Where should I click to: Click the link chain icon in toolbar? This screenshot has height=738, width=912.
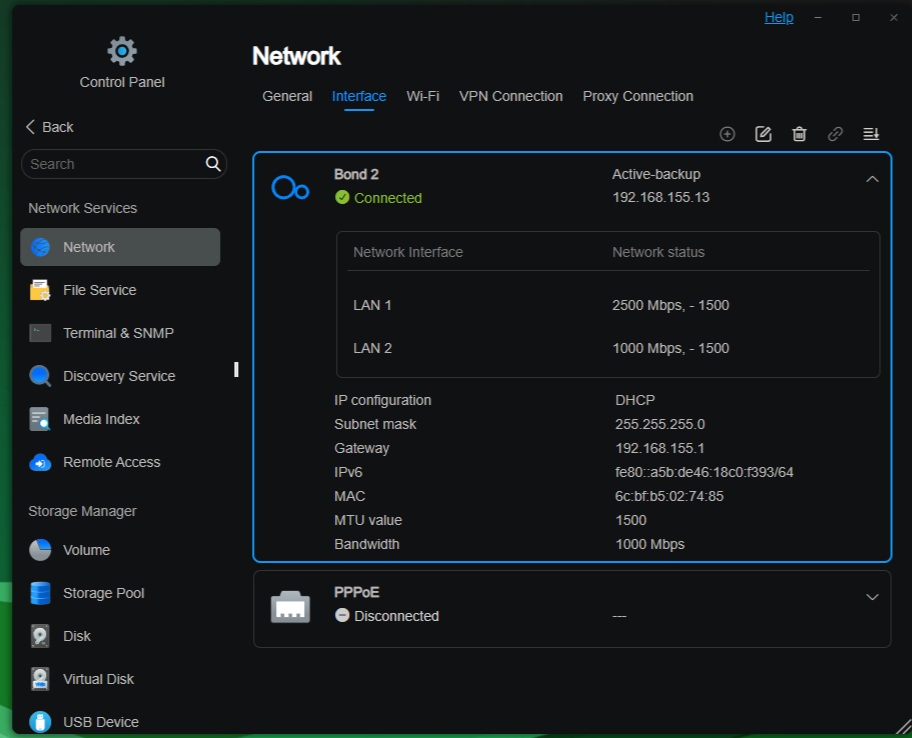pyautogui.click(x=835, y=134)
